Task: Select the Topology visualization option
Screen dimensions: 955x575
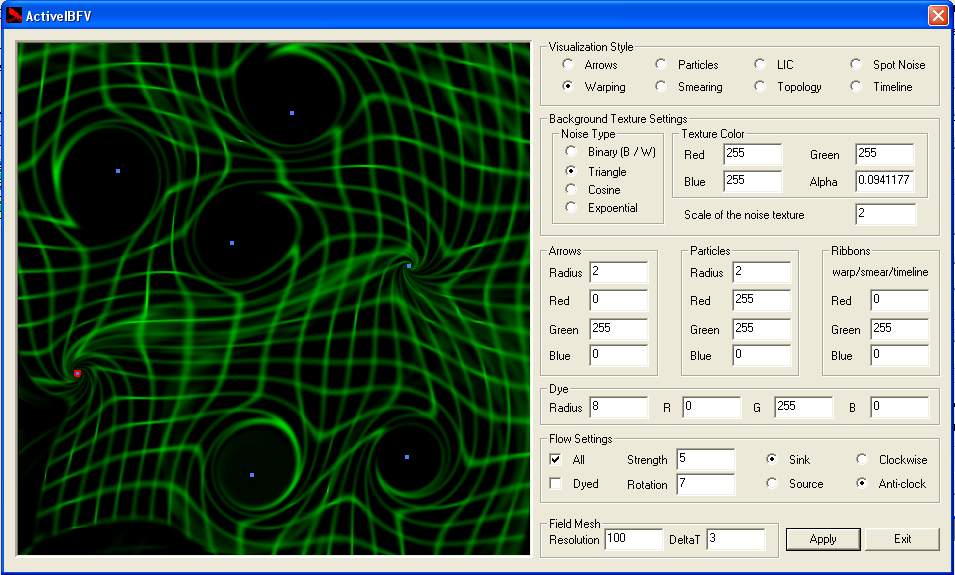Action: tap(760, 87)
